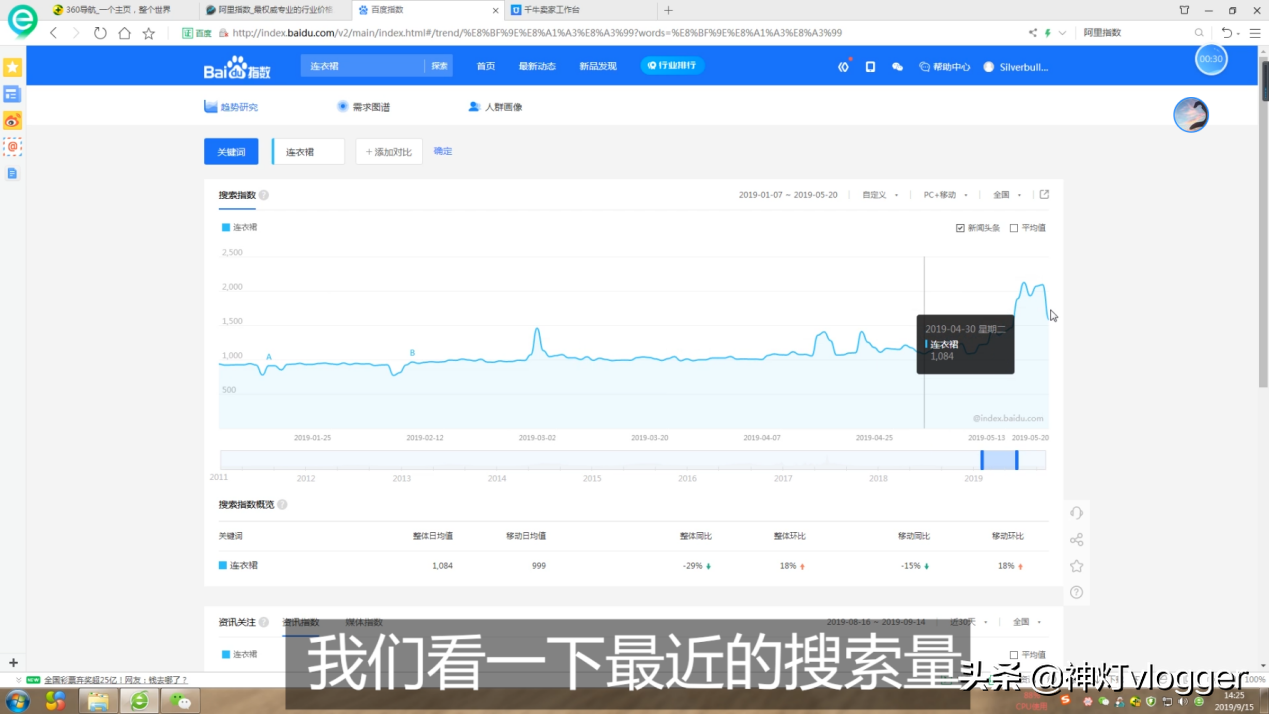Uncheck the 新闻头条 checkbox

pyautogui.click(x=960, y=228)
